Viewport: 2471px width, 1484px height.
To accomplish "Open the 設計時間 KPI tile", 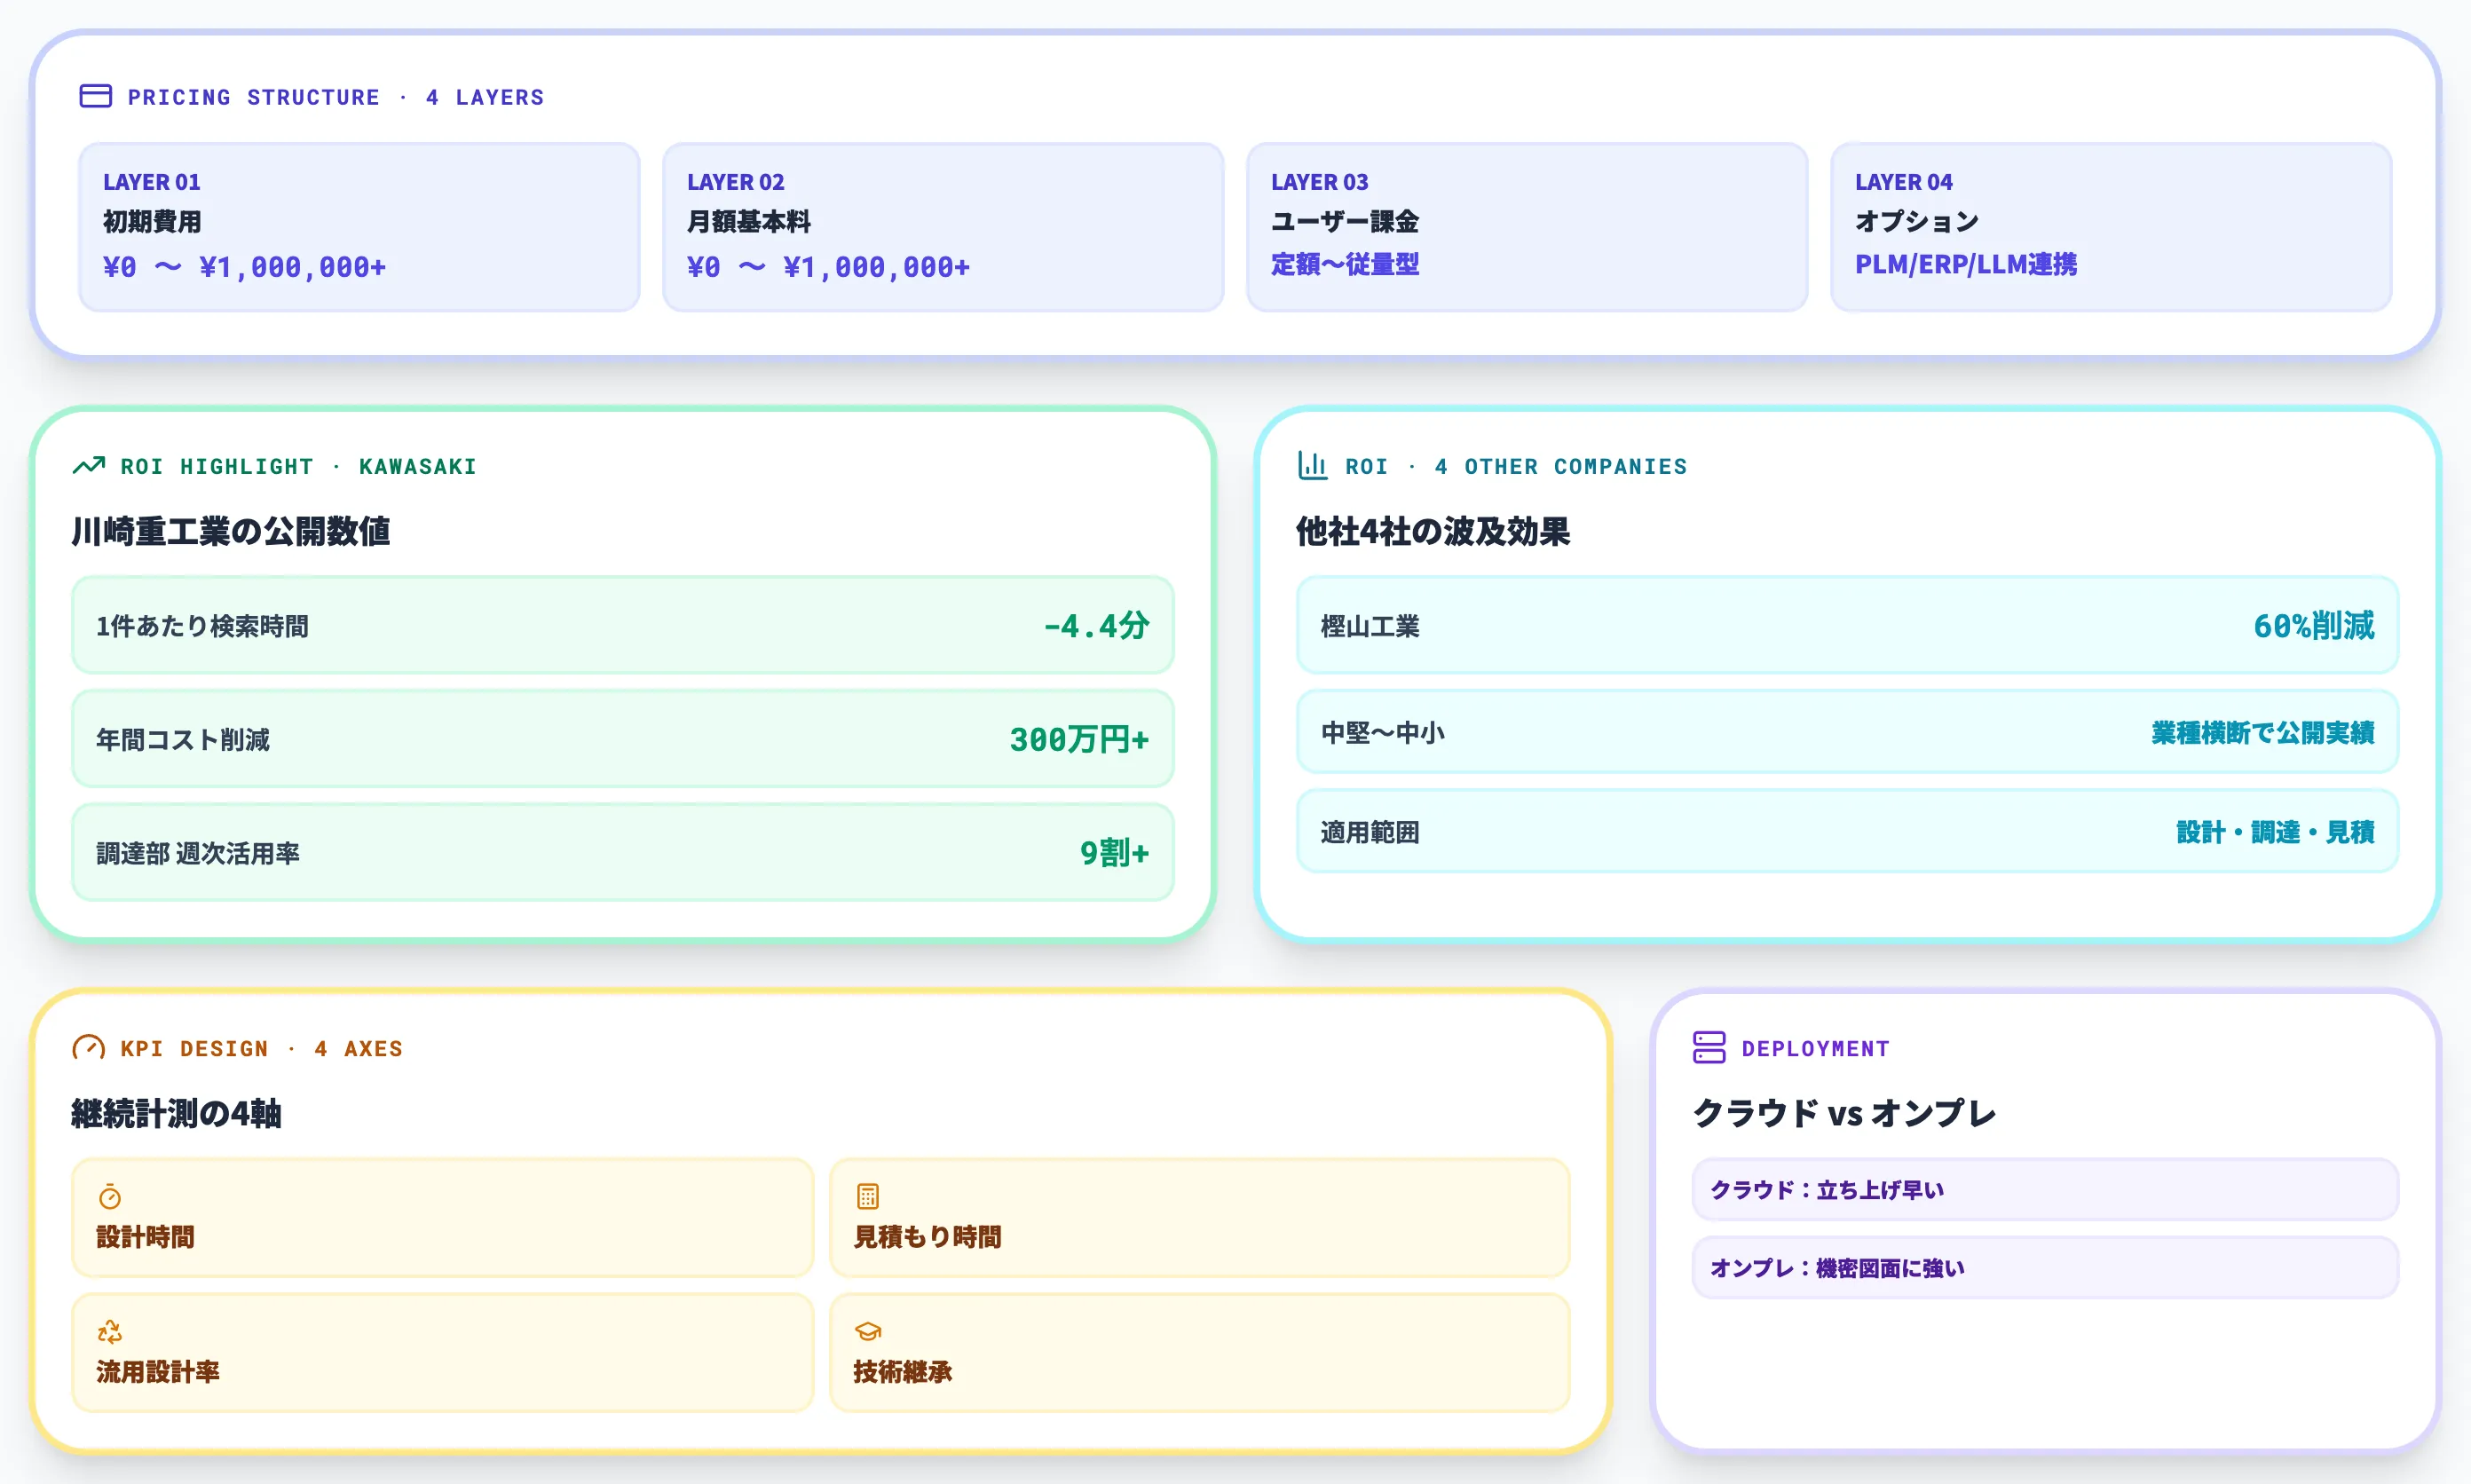I will [x=442, y=1218].
